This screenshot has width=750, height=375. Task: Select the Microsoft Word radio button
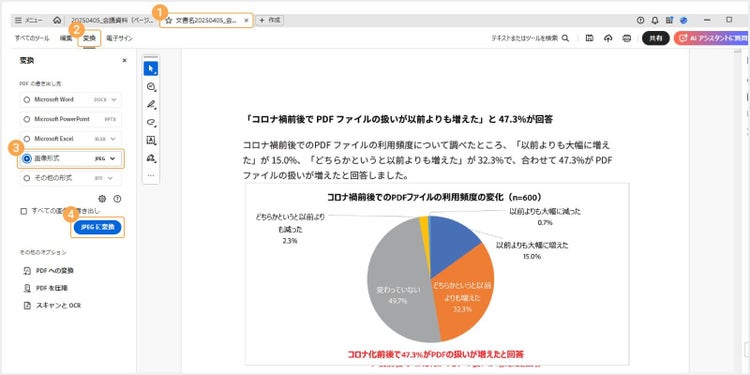point(26,99)
